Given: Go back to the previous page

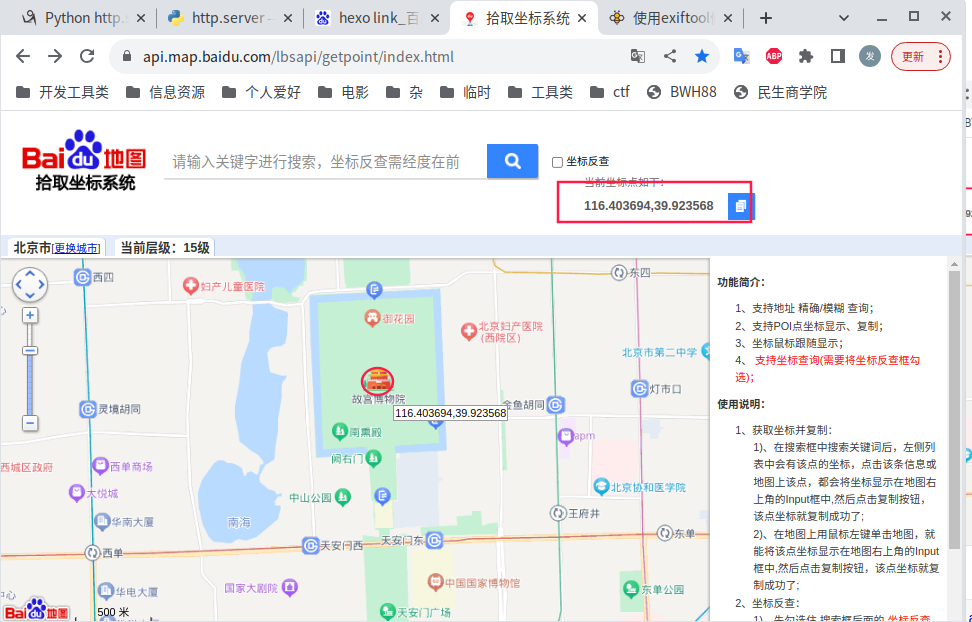Looking at the screenshot, I should 23,56.
